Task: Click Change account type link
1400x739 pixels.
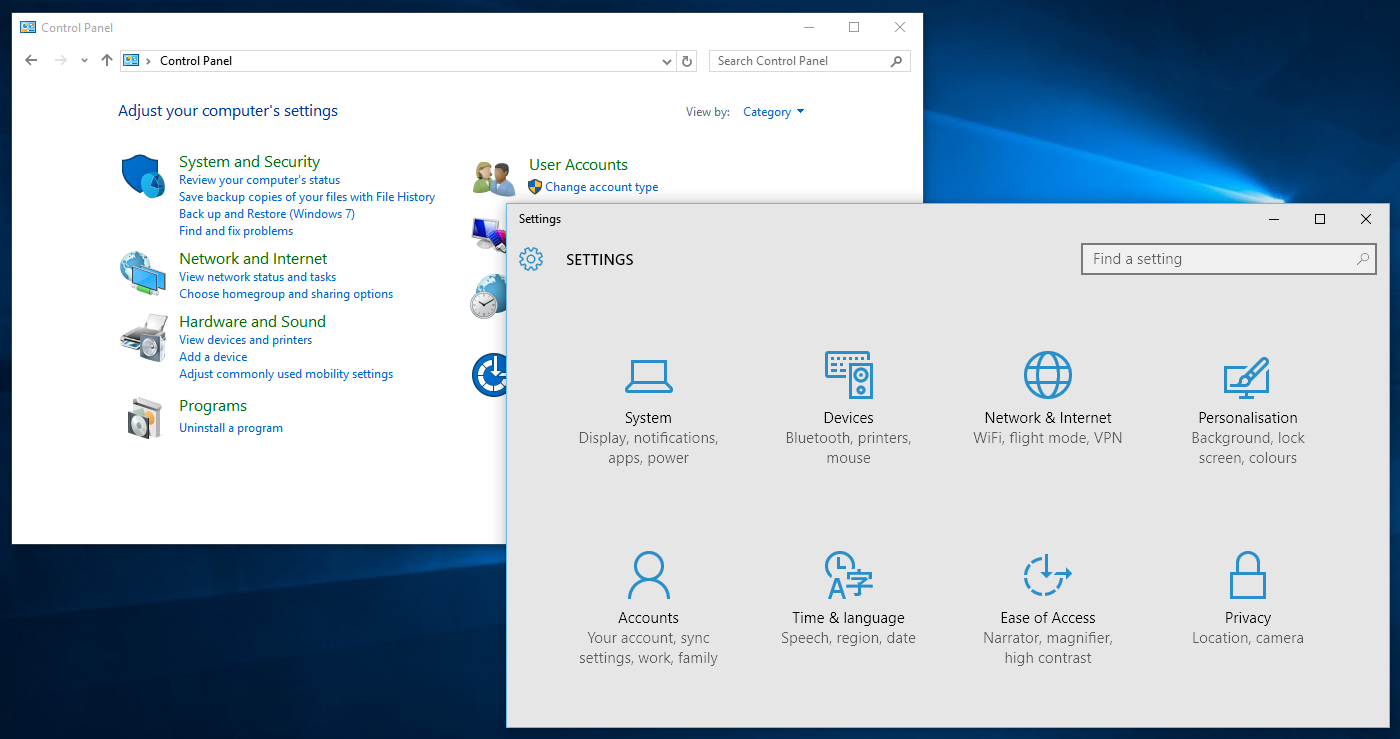Action: point(601,187)
